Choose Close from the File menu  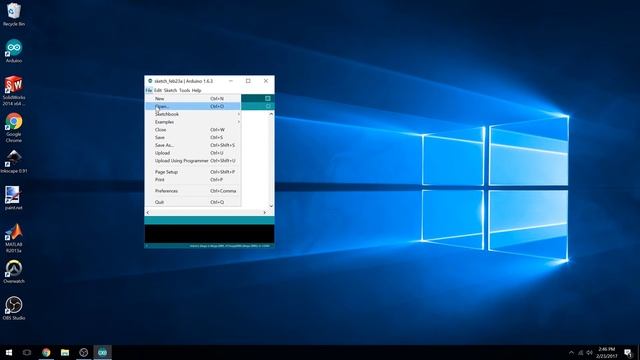pyautogui.click(x=193, y=129)
